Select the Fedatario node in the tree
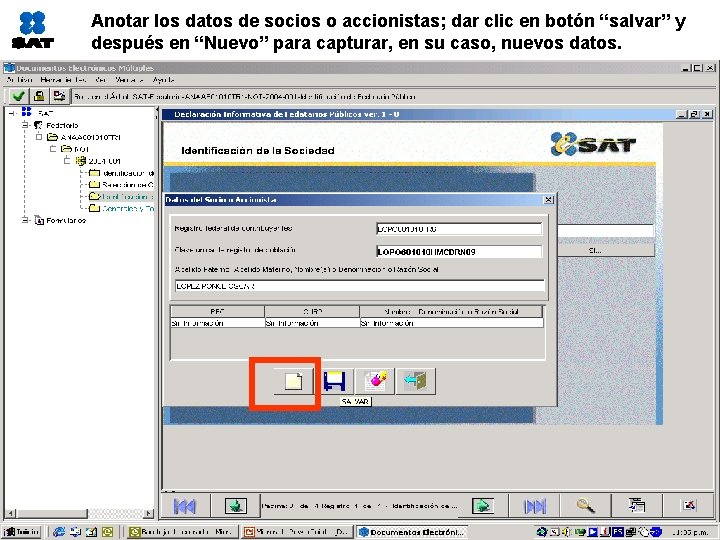The width and height of the screenshot is (720, 540). click(x=56, y=125)
